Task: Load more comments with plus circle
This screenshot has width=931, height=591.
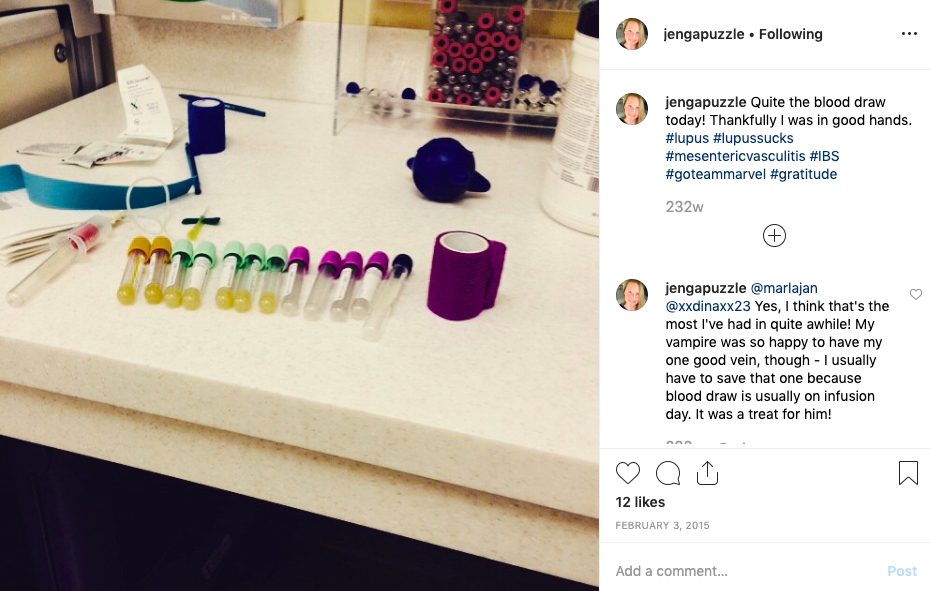Action: click(x=774, y=236)
